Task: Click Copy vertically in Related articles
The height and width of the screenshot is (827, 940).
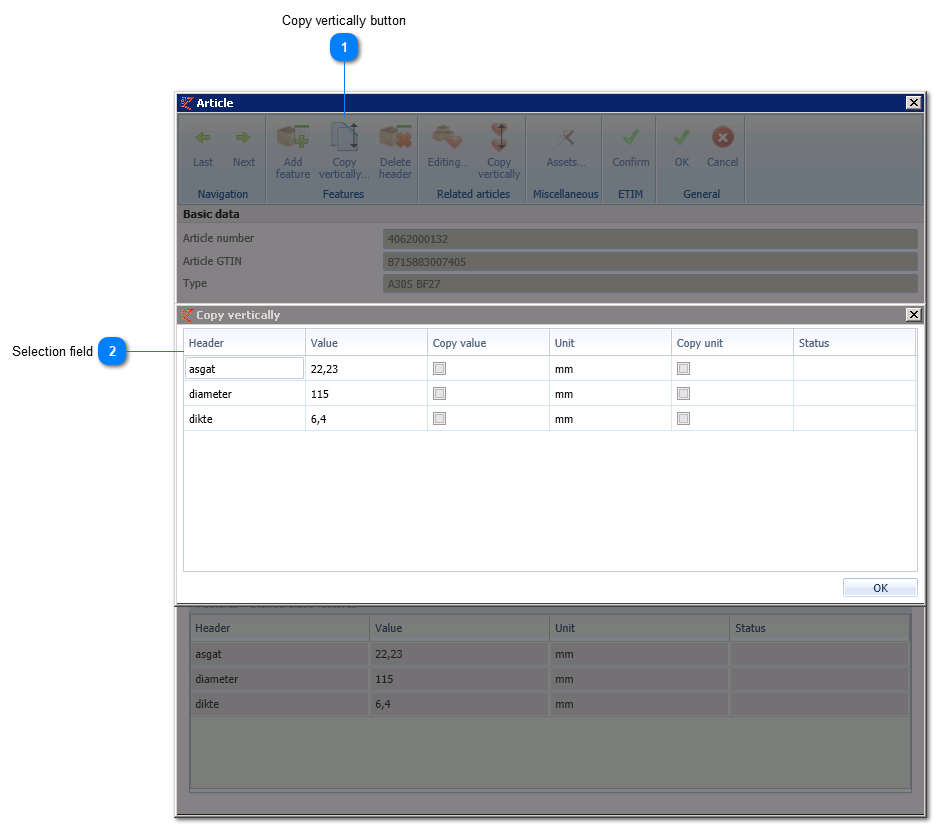Action: pyautogui.click(x=499, y=137)
